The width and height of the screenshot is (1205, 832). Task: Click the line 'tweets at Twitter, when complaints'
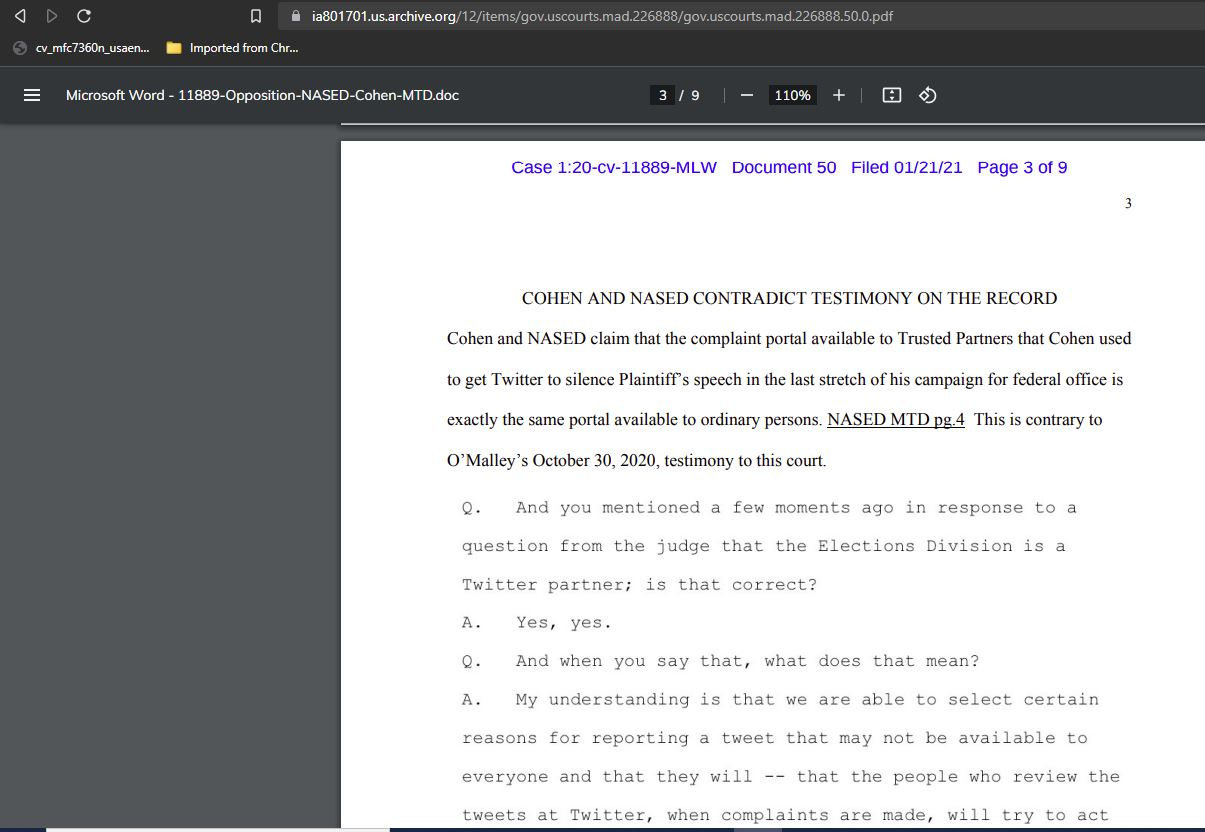(x=785, y=815)
